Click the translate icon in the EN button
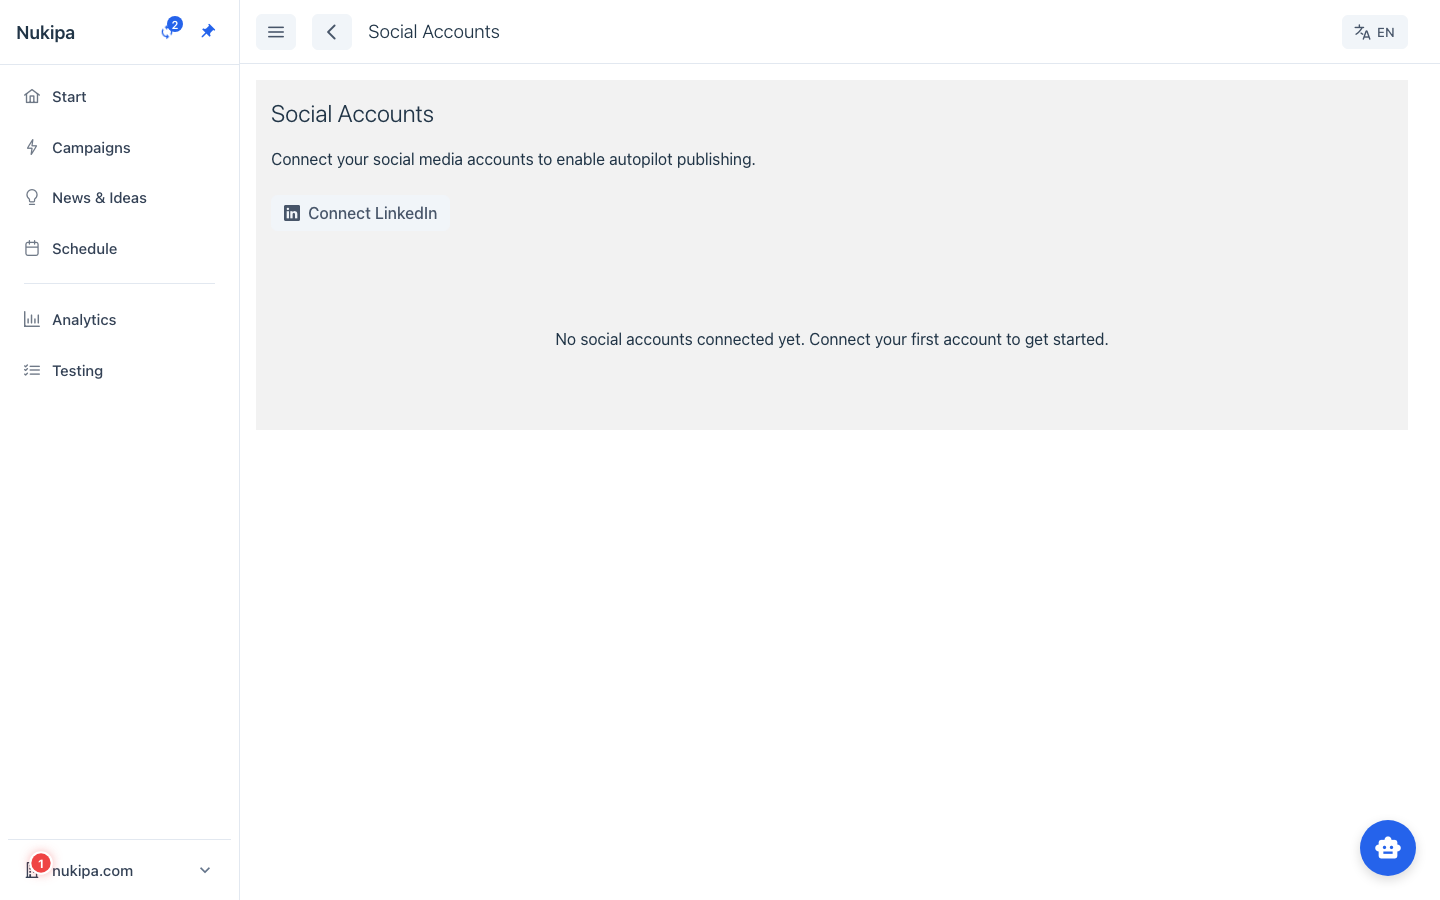 (x=1363, y=32)
